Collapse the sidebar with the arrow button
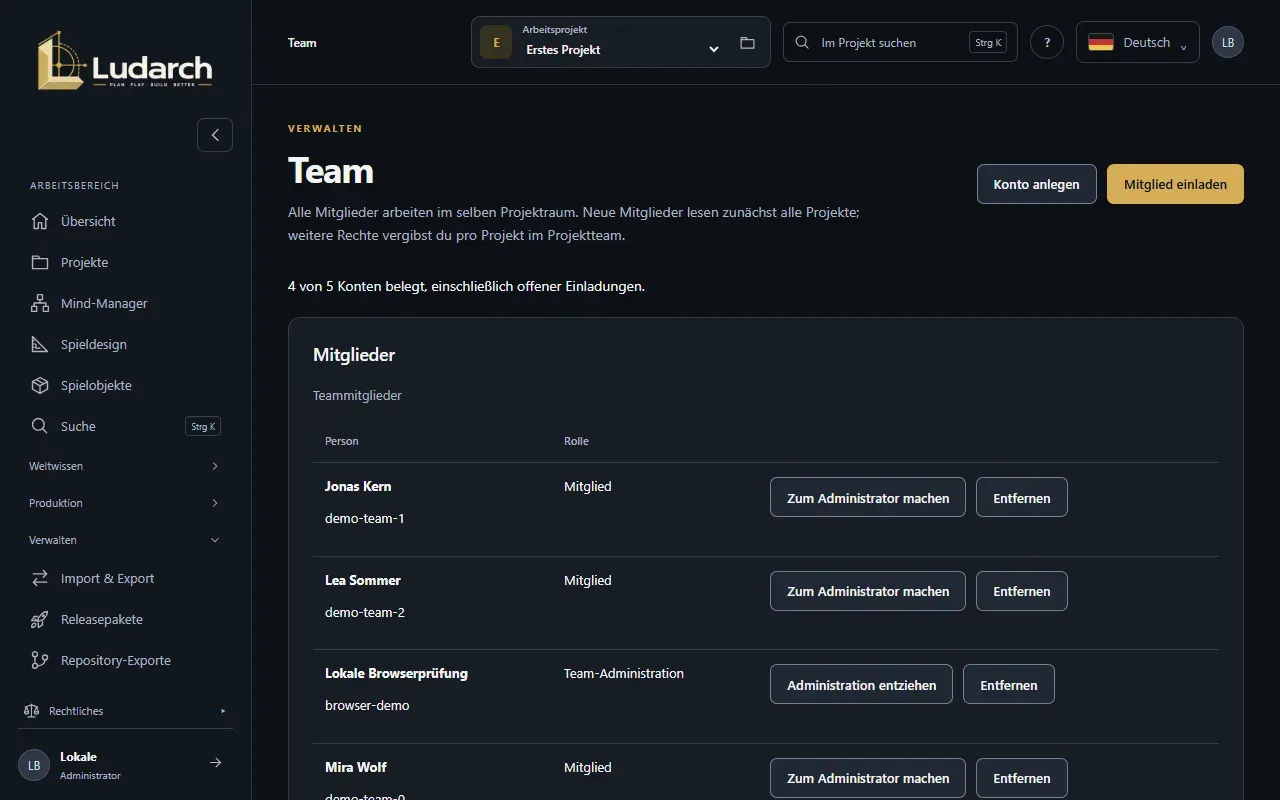The width and height of the screenshot is (1280, 800). (x=215, y=135)
